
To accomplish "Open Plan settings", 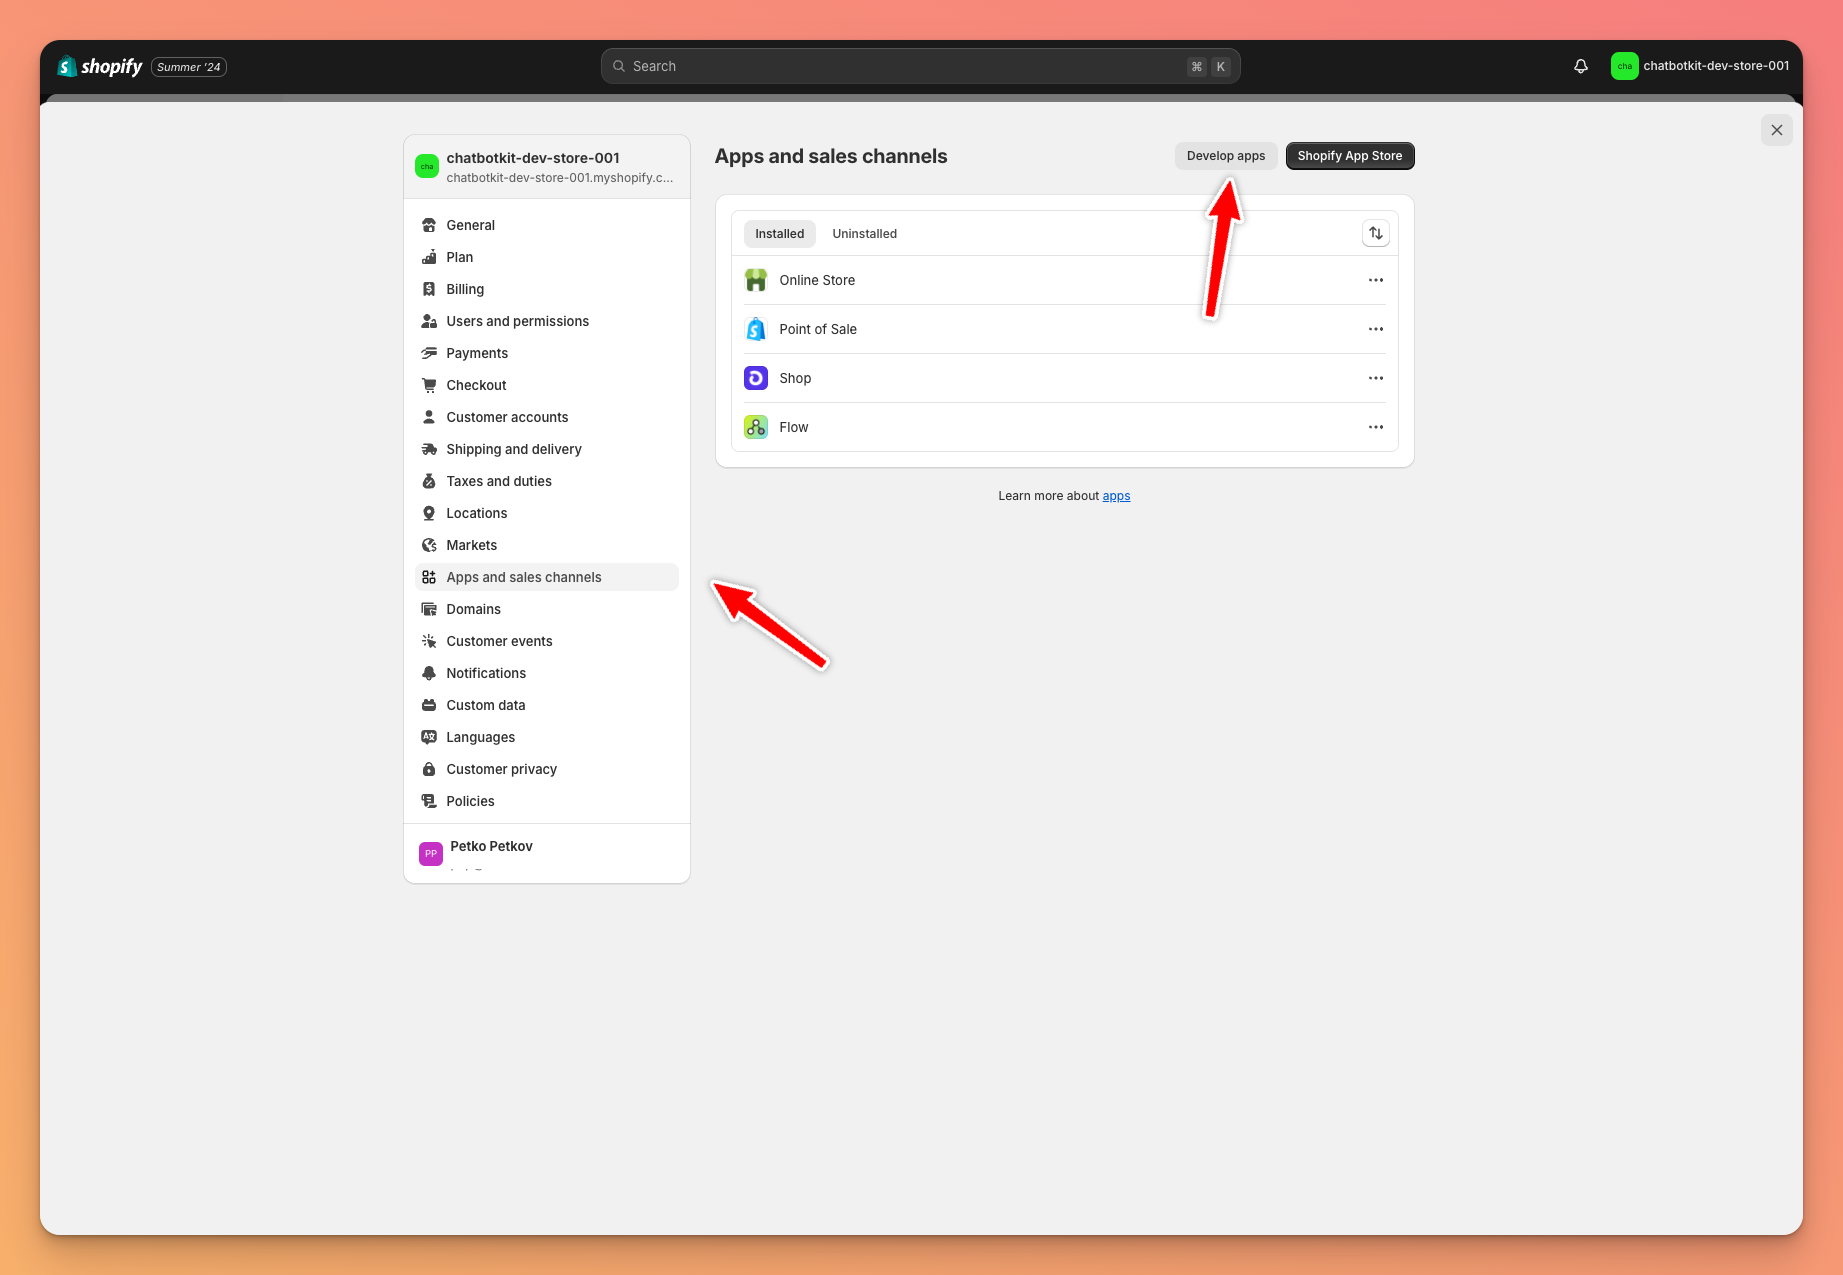I will [x=546, y=257].
